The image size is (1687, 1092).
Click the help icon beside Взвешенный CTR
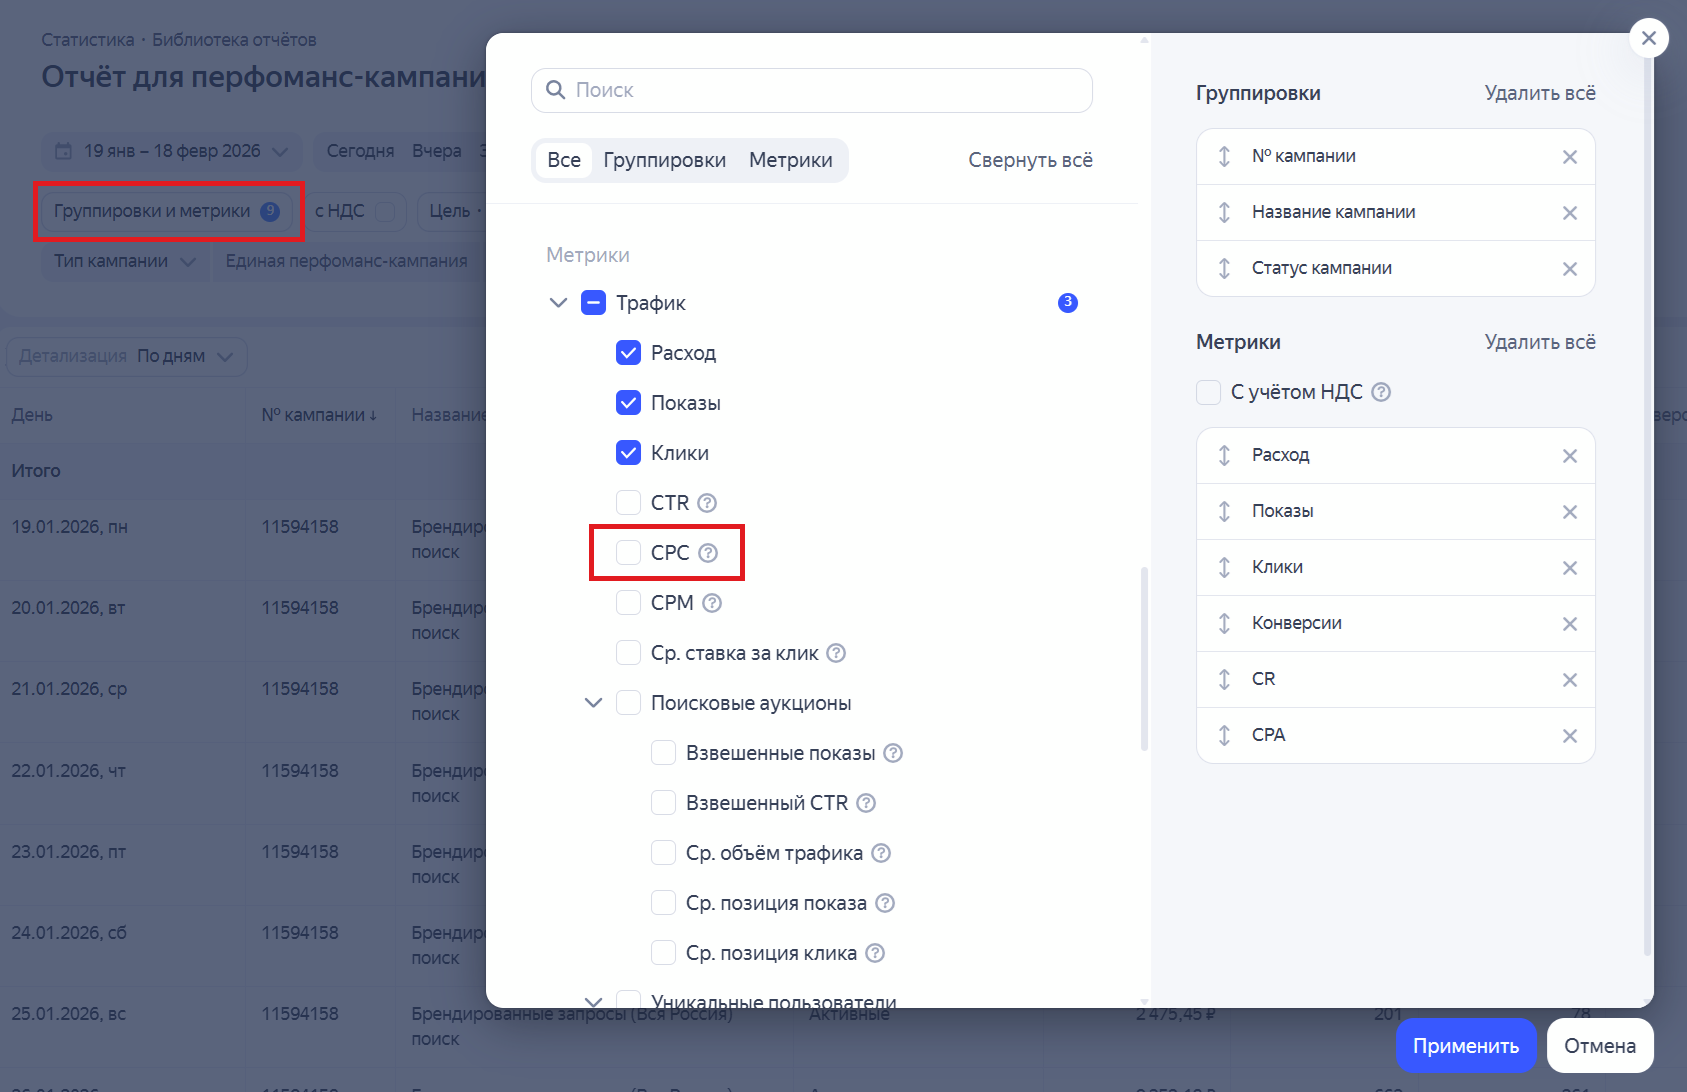click(x=866, y=803)
